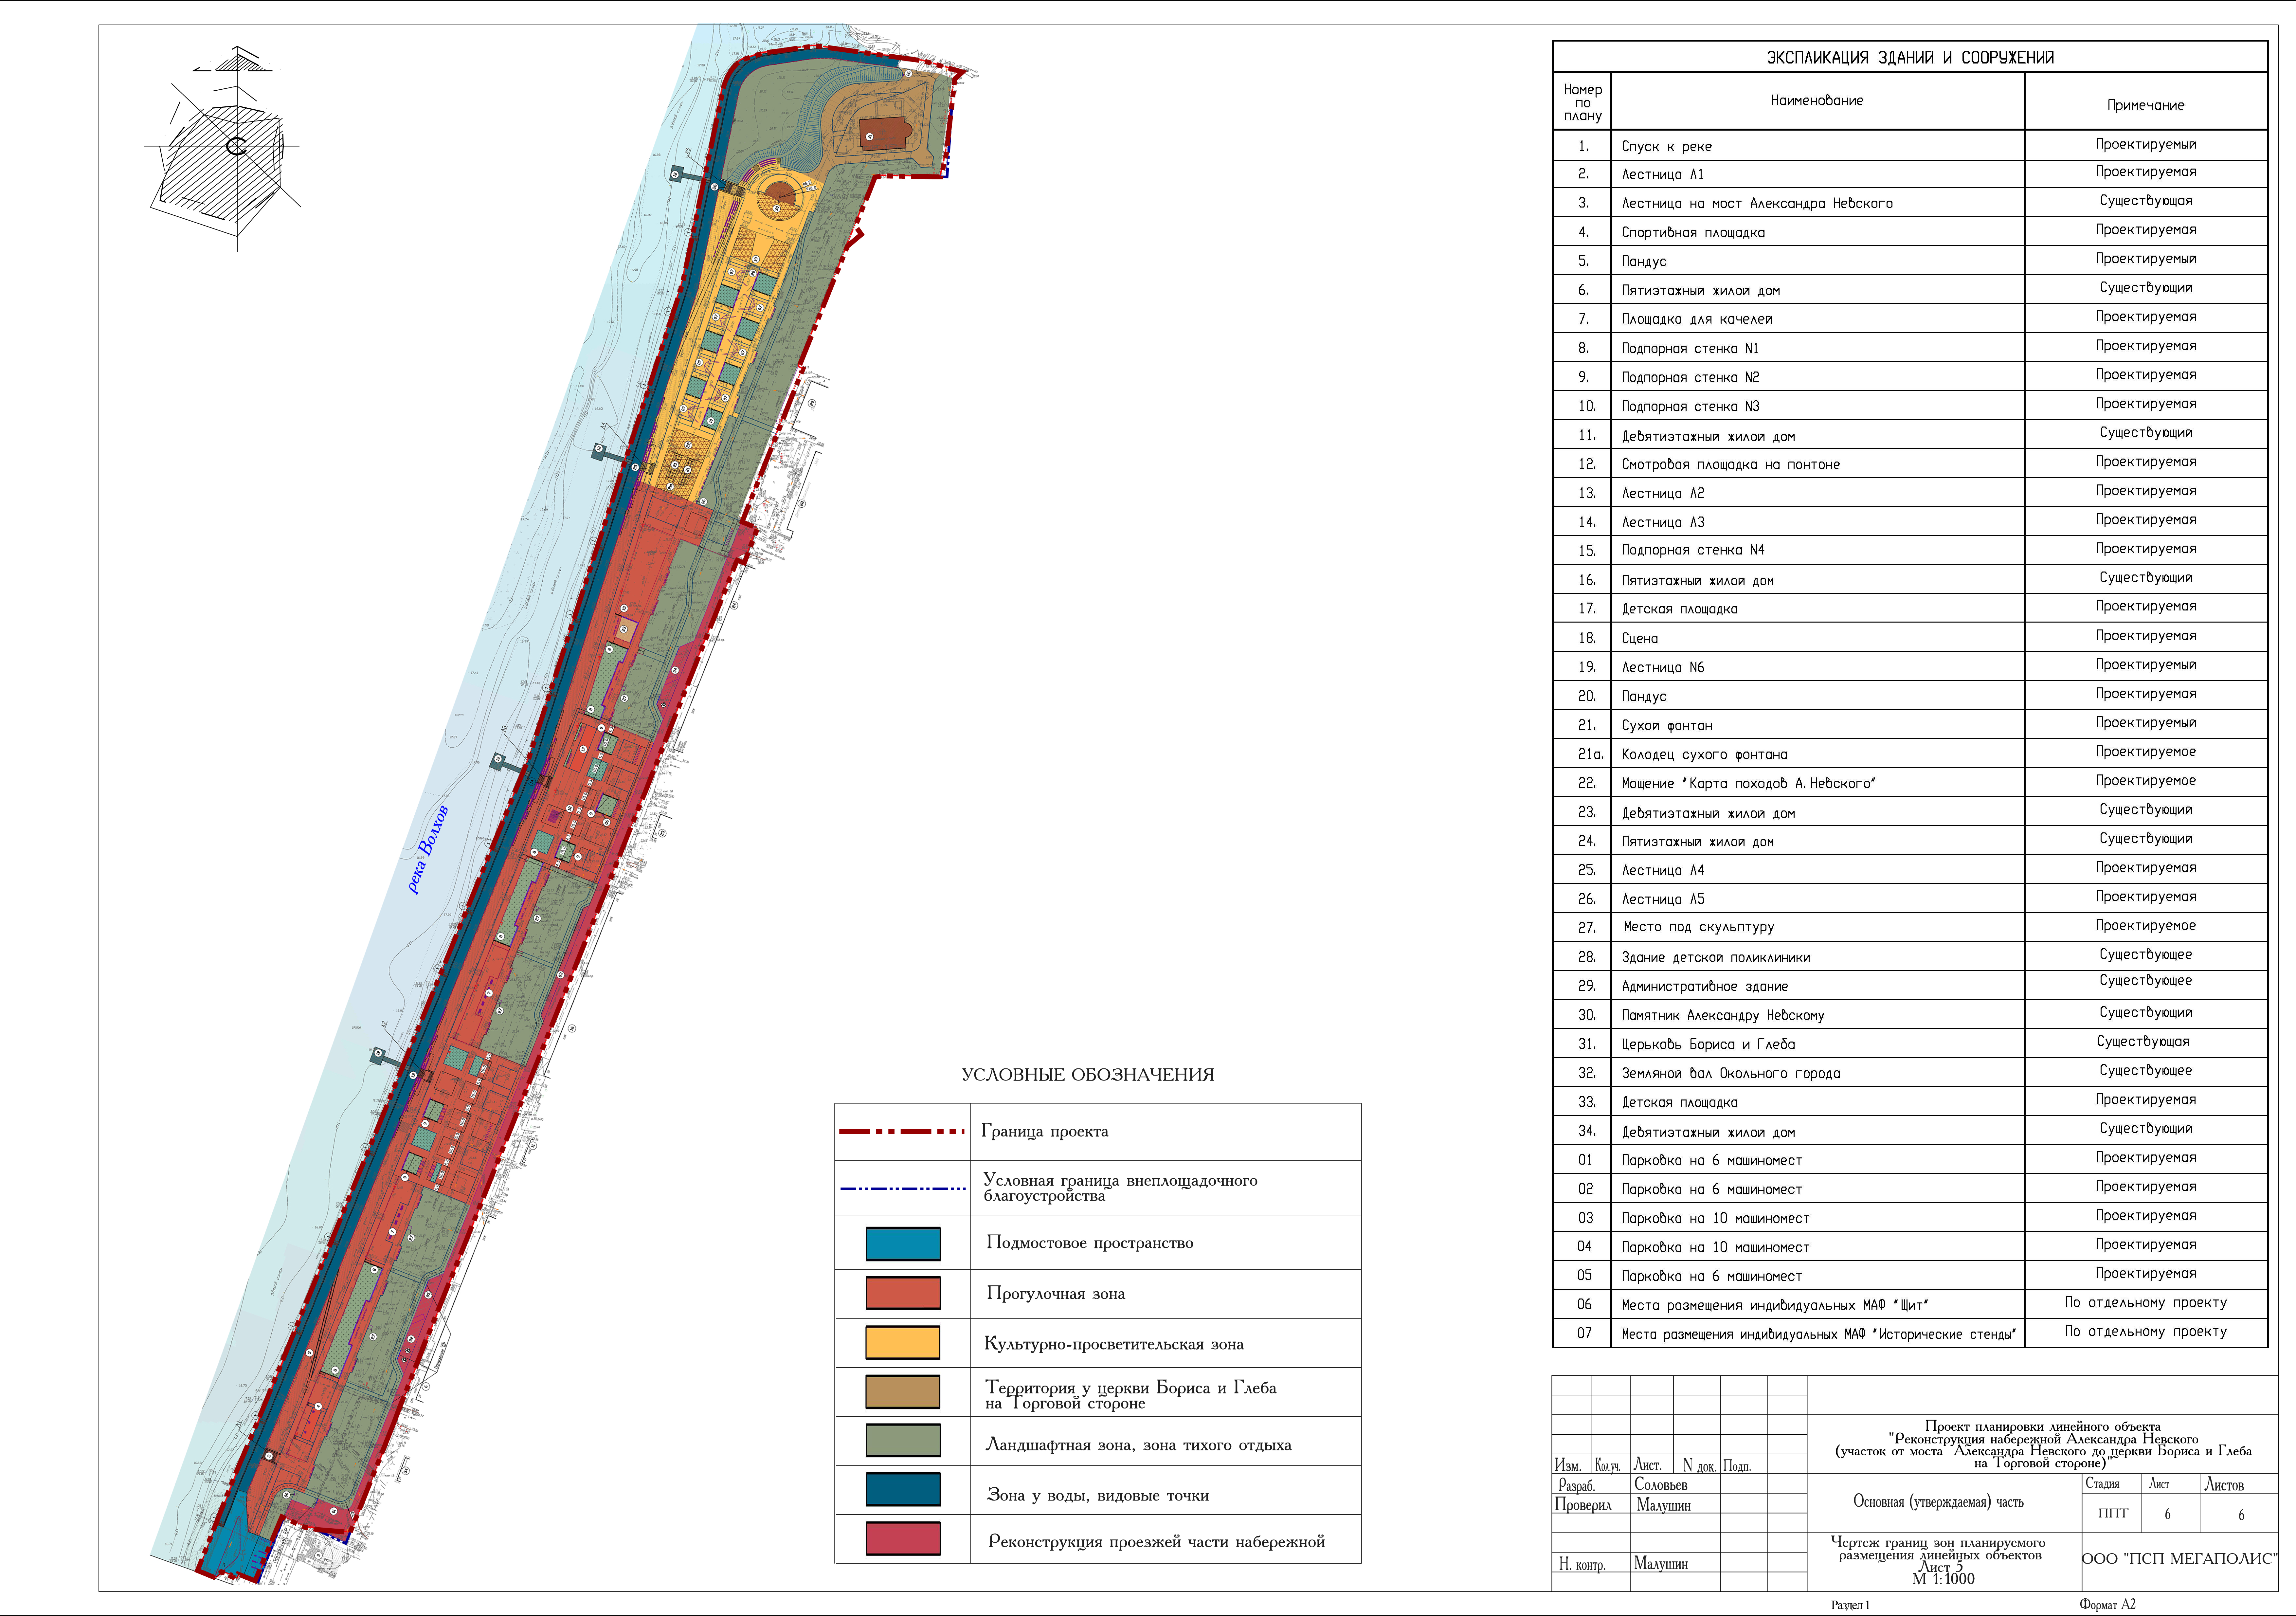Click 'Здание детской поликлиники'
This screenshot has height=1616, width=2296.
(x=1716, y=957)
